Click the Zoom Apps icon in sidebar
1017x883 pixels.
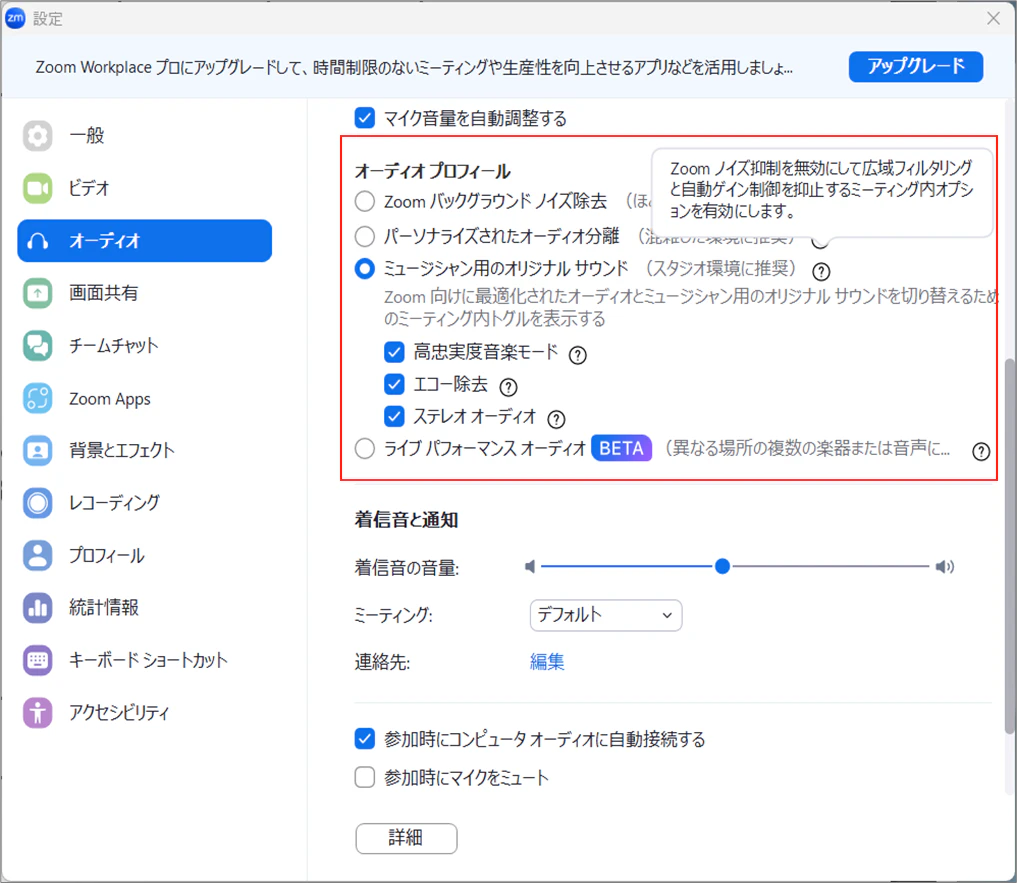[38, 398]
